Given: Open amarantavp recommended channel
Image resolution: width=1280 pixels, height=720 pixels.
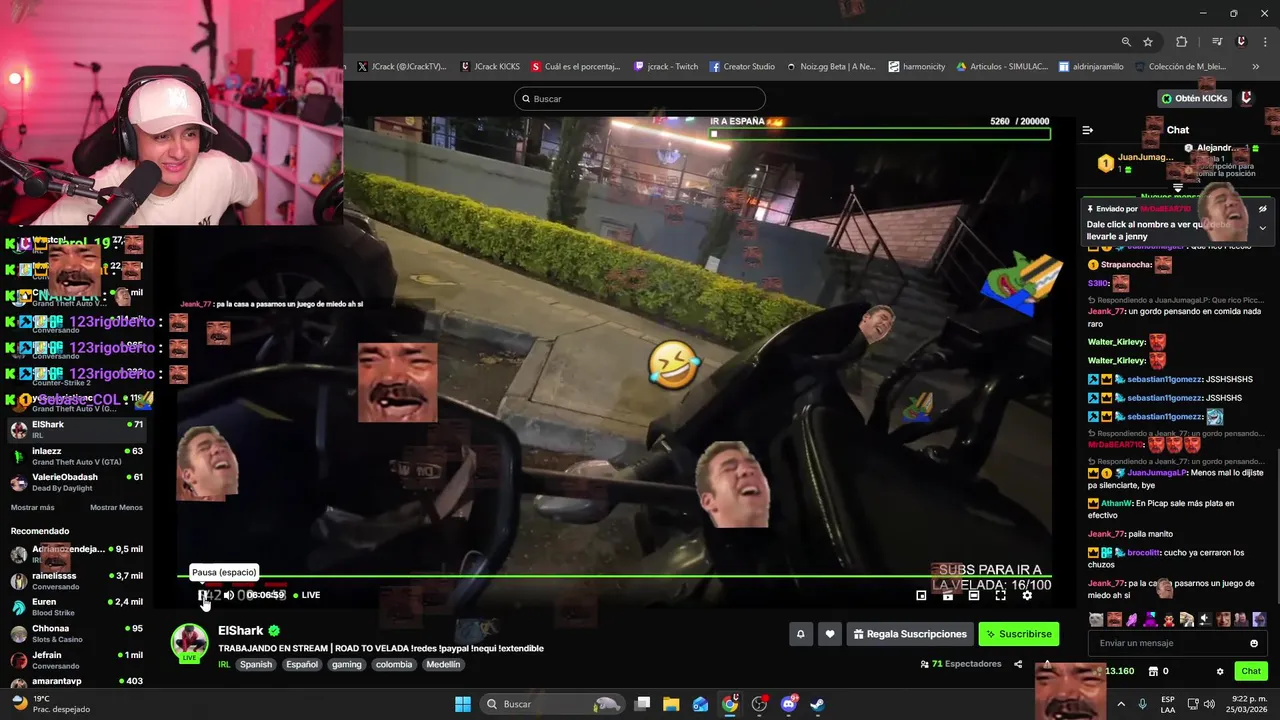Looking at the screenshot, I should pyautogui.click(x=77, y=682).
